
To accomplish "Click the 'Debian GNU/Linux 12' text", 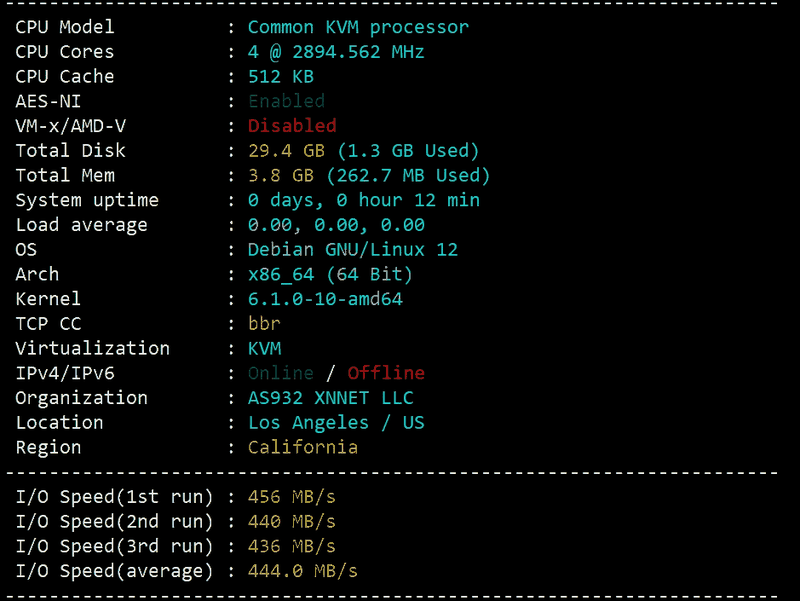I will tap(353, 249).
